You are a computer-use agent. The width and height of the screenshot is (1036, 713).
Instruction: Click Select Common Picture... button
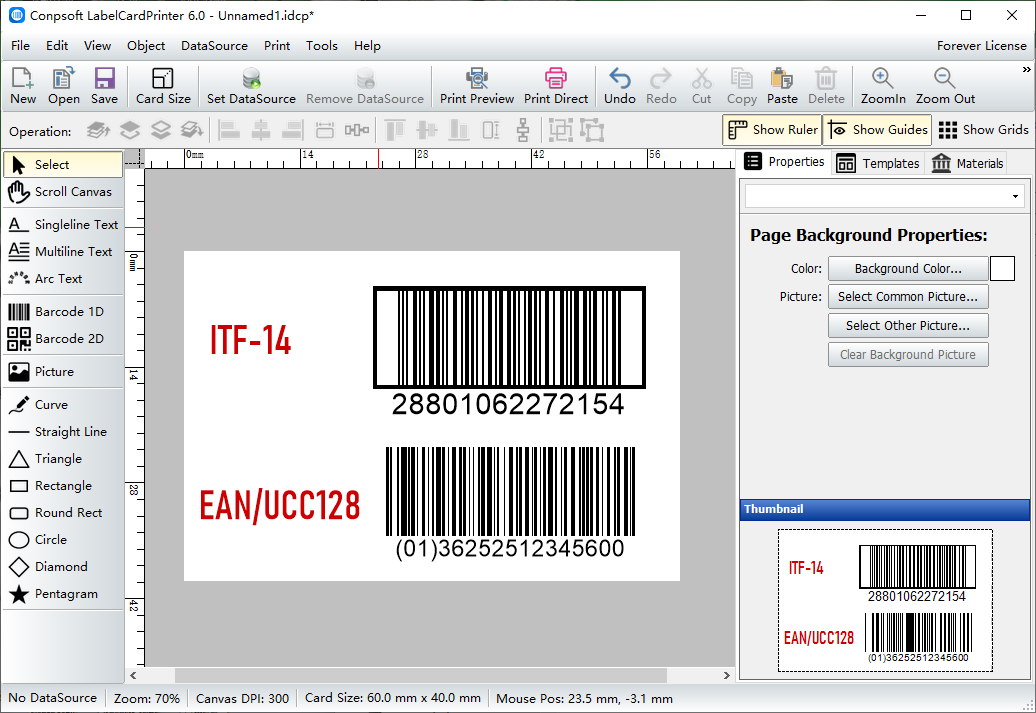pyautogui.click(x=908, y=297)
